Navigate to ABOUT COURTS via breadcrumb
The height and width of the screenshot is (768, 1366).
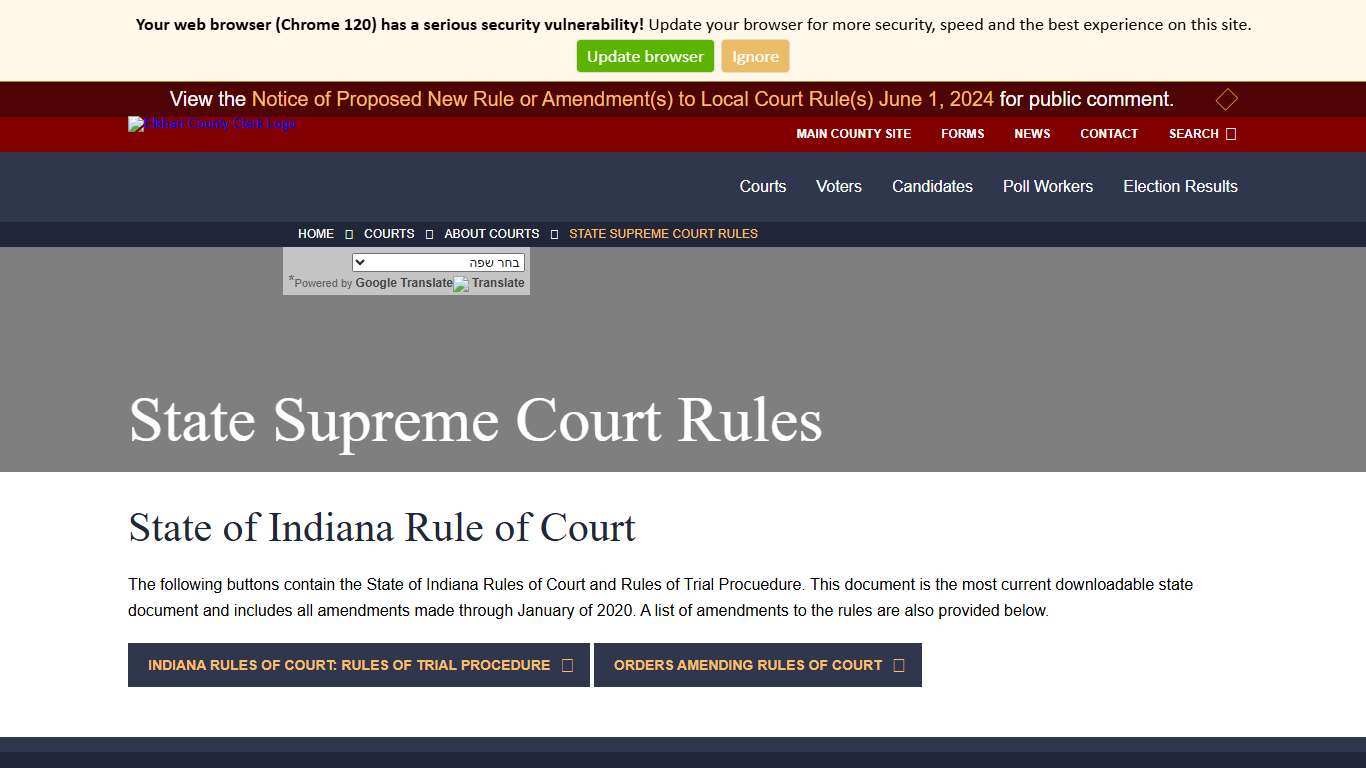(491, 233)
